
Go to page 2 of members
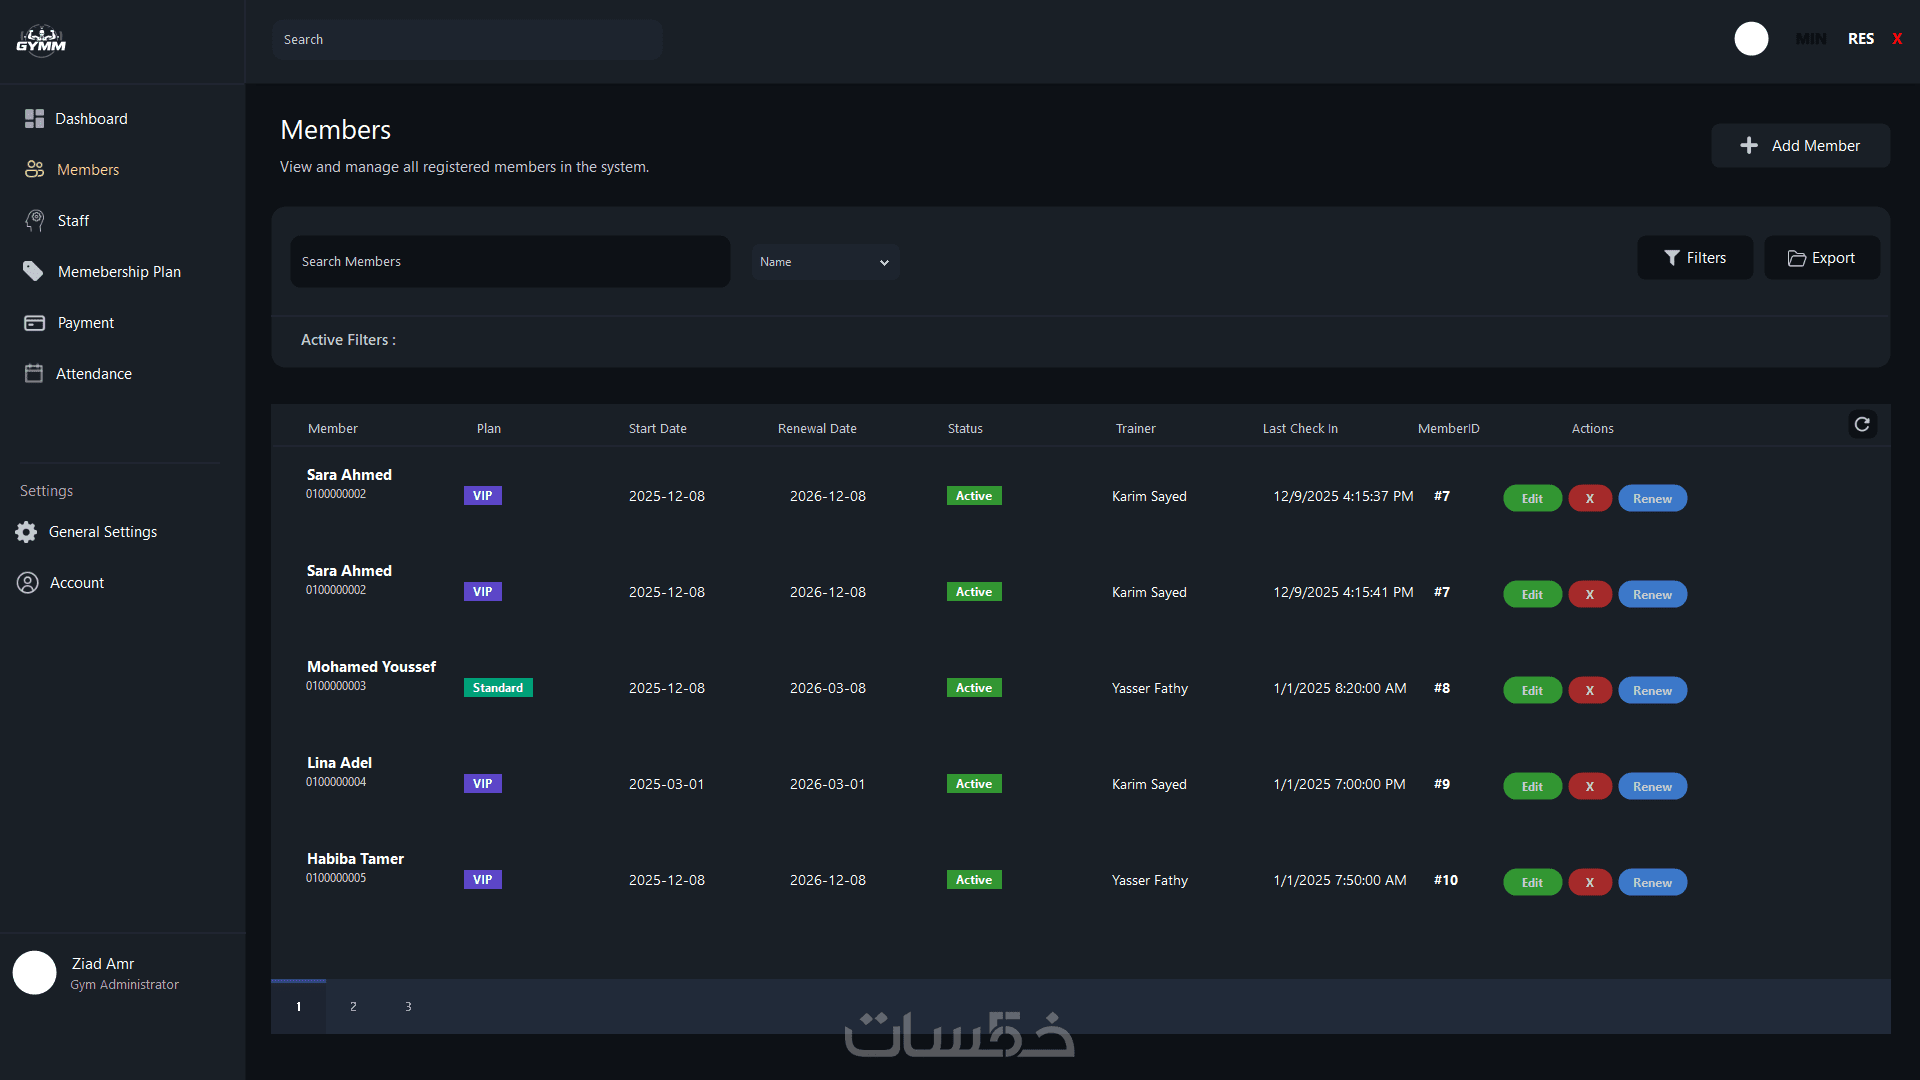click(353, 1007)
